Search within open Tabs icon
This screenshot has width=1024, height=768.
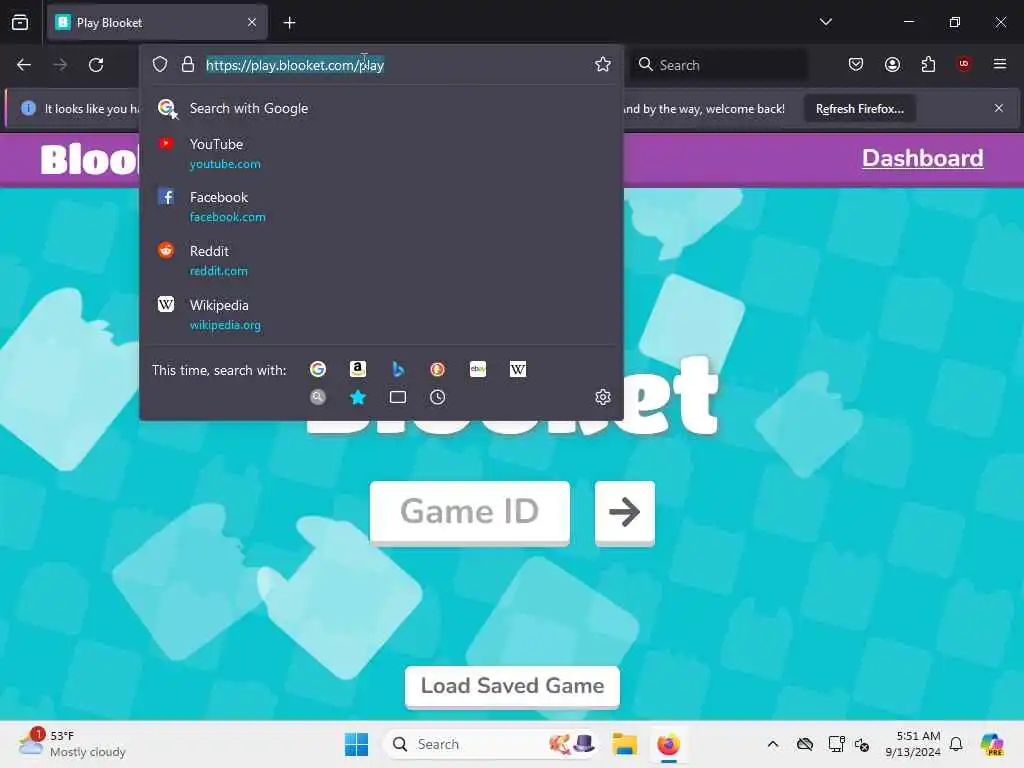click(398, 397)
